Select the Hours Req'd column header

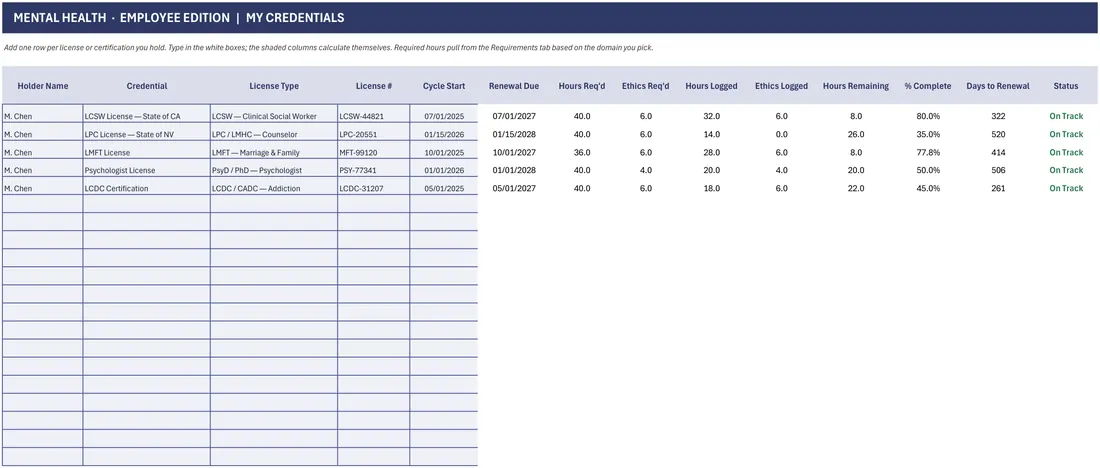tap(582, 86)
